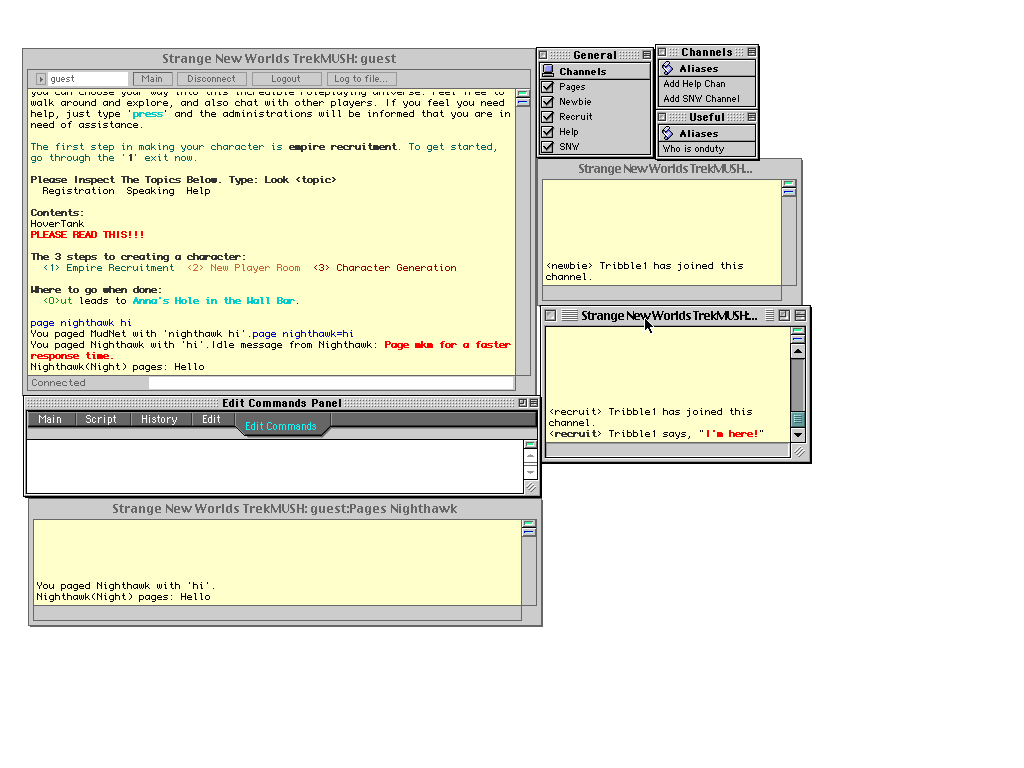Open the Script tab

101,419
